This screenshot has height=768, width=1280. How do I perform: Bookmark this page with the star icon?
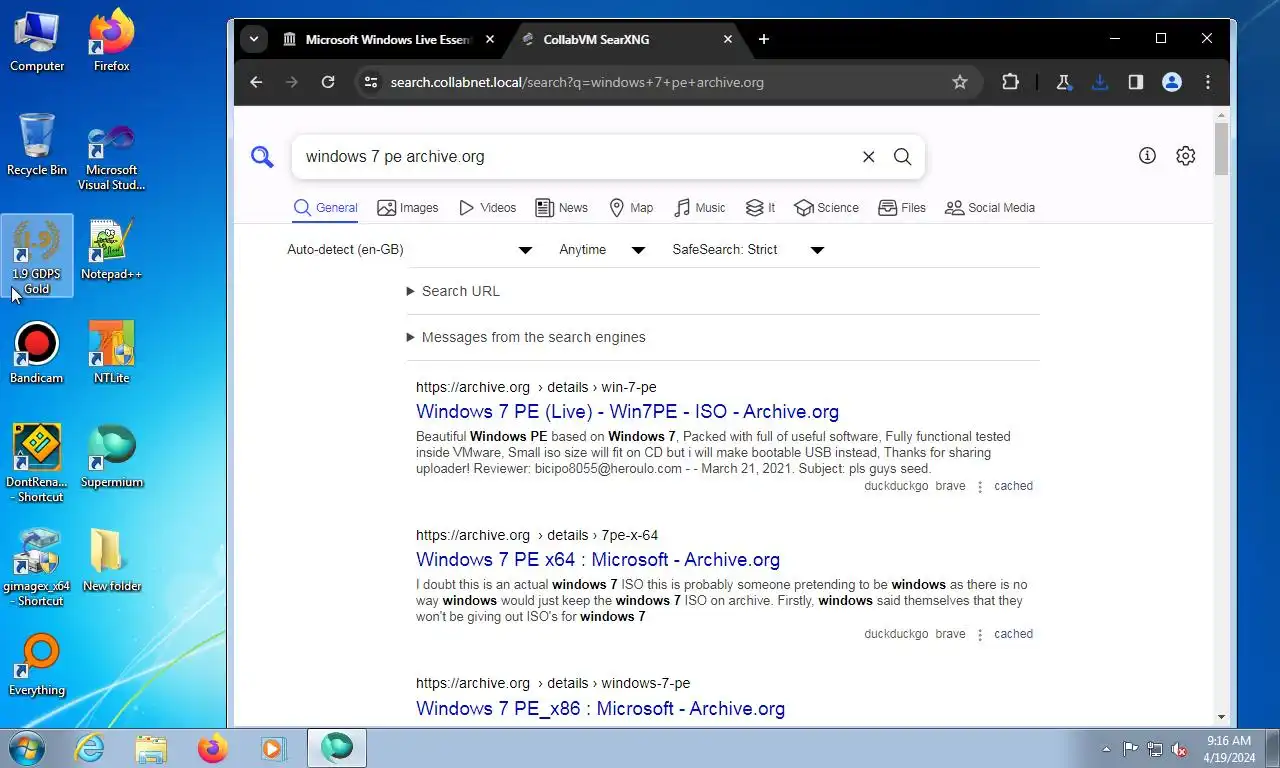[x=960, y=82]
